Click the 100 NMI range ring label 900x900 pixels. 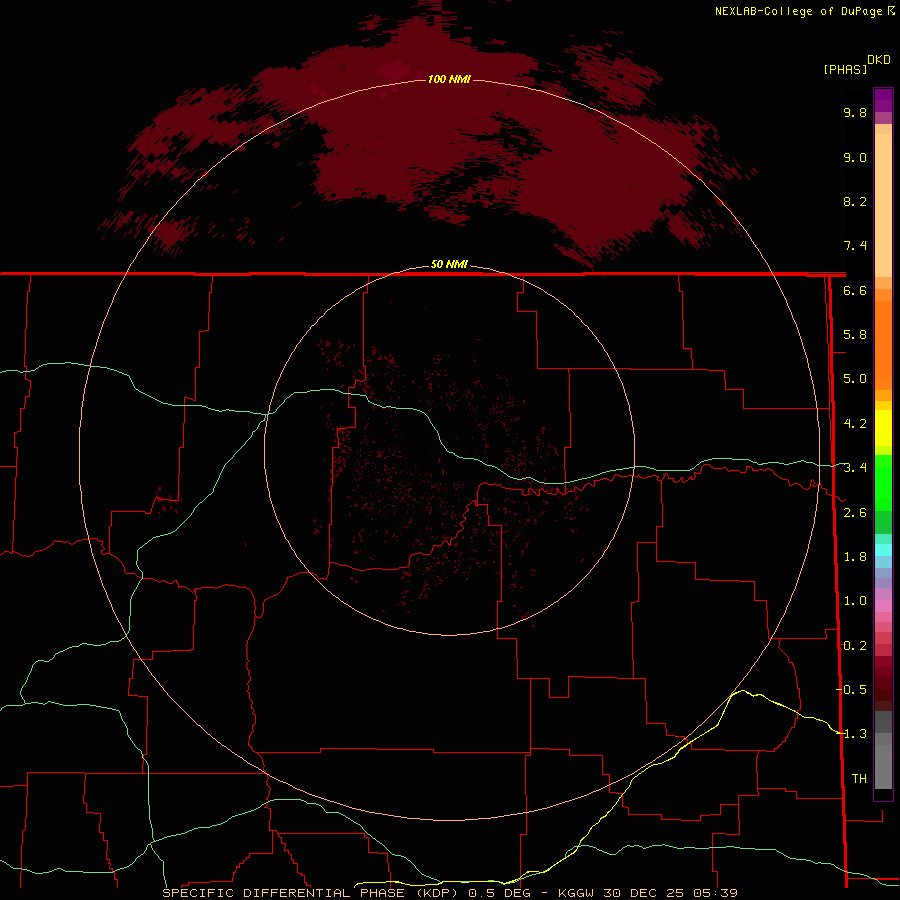click(449, 79)
